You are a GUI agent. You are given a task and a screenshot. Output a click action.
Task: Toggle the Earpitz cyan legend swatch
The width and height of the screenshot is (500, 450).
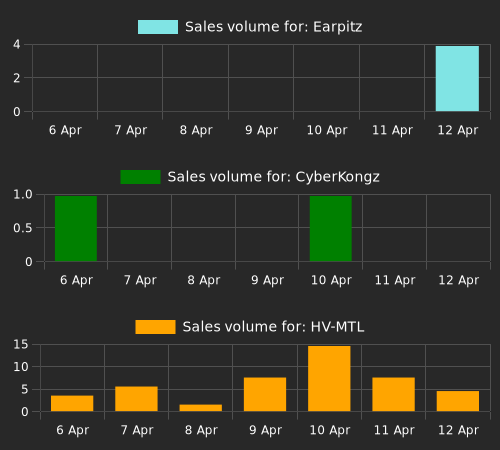158,27
